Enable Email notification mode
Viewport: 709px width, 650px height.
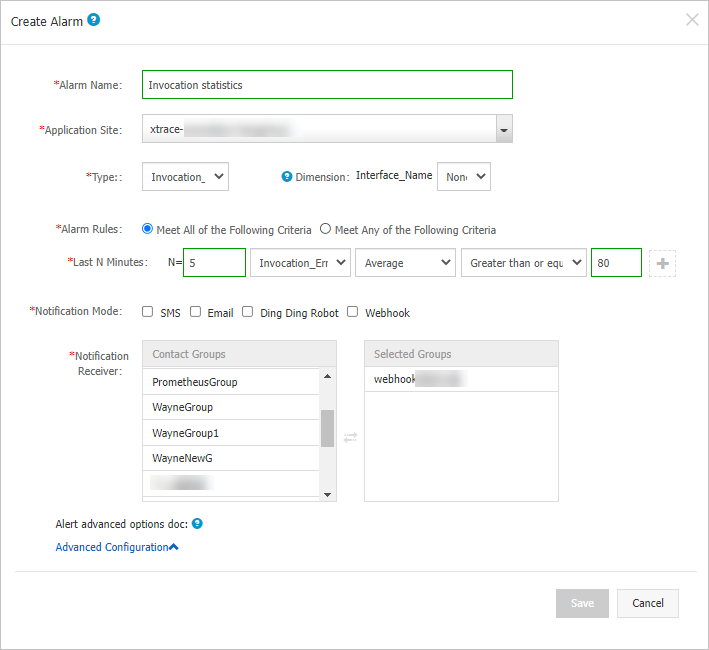pyautogui.click(x=196, y=312)
